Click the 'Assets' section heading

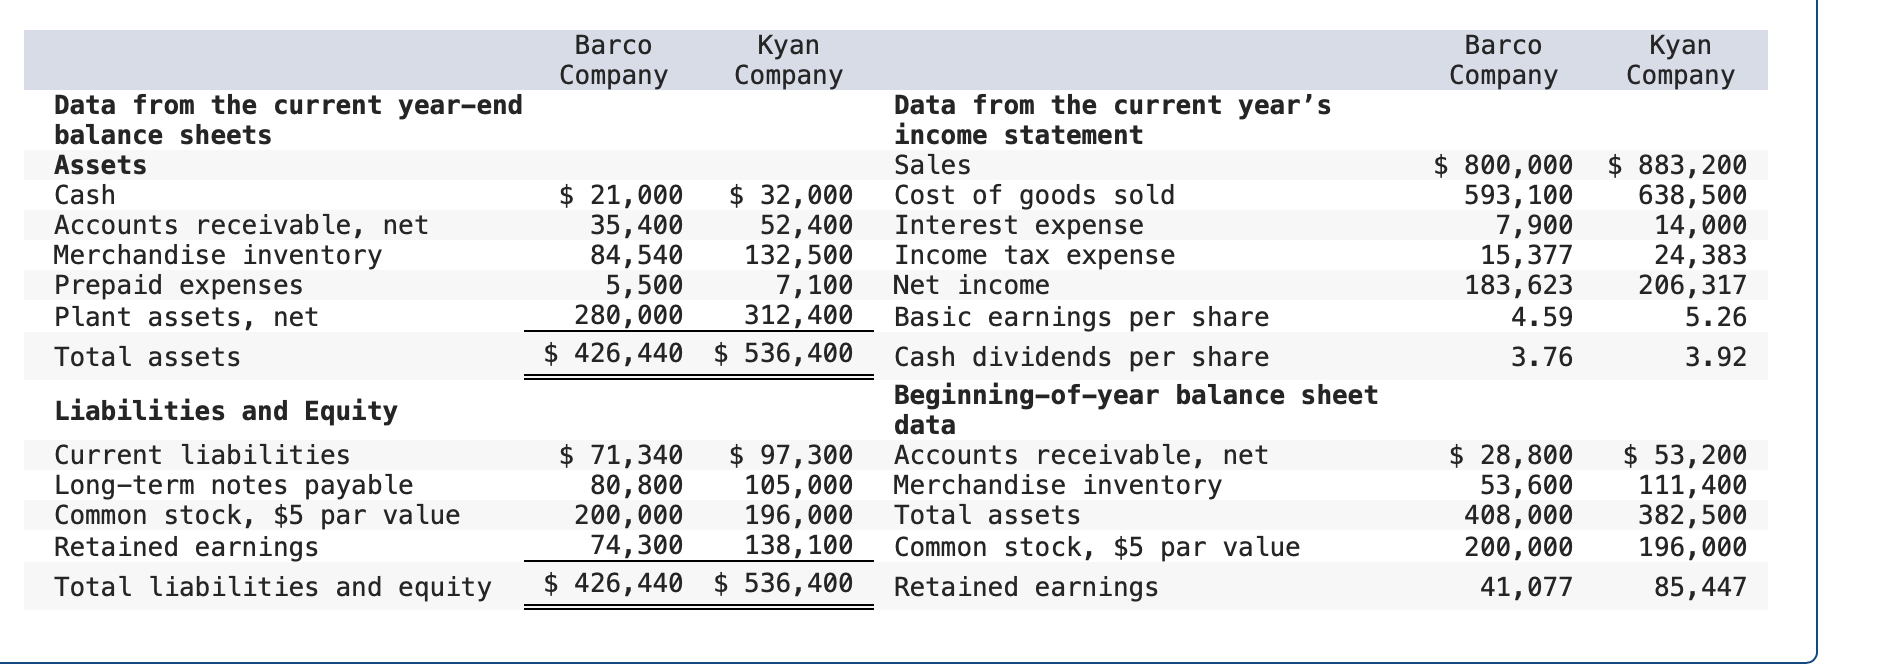click(x=100, y=165)
